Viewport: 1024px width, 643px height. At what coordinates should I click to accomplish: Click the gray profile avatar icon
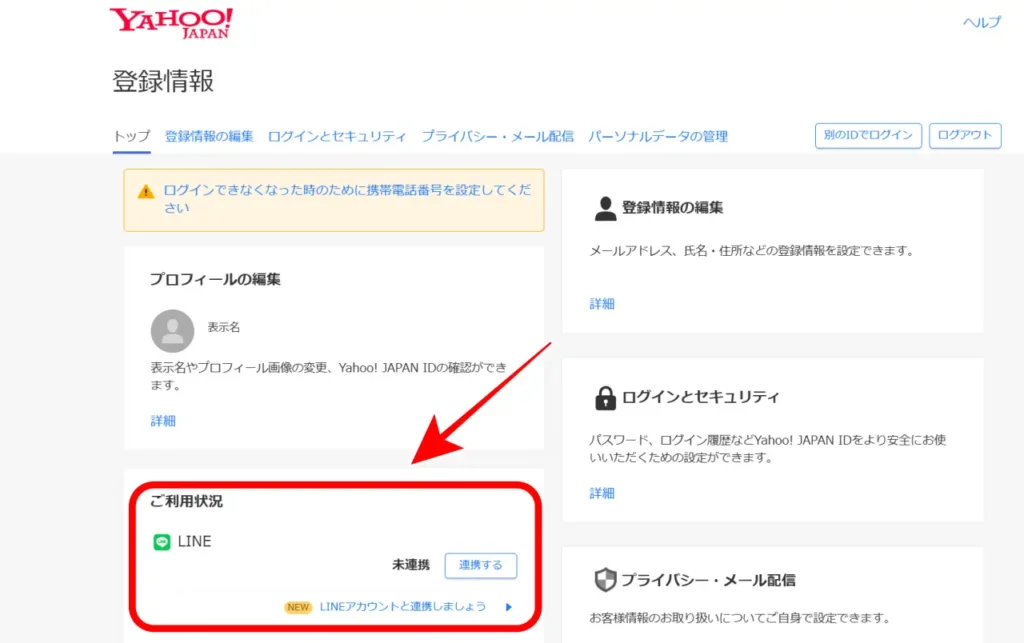171,331
